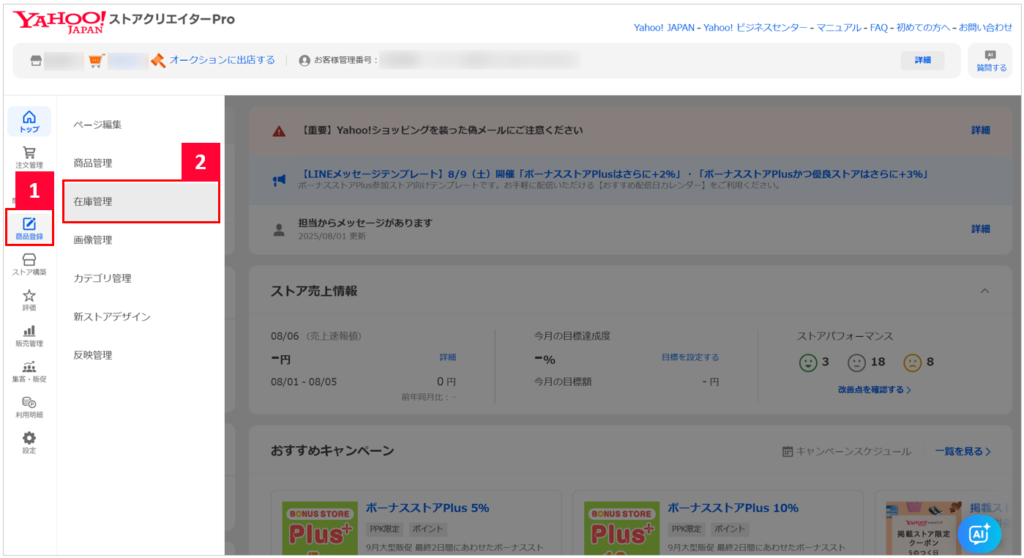
Task: Click the neutral face performance icon
Action: tap(856, 363)
